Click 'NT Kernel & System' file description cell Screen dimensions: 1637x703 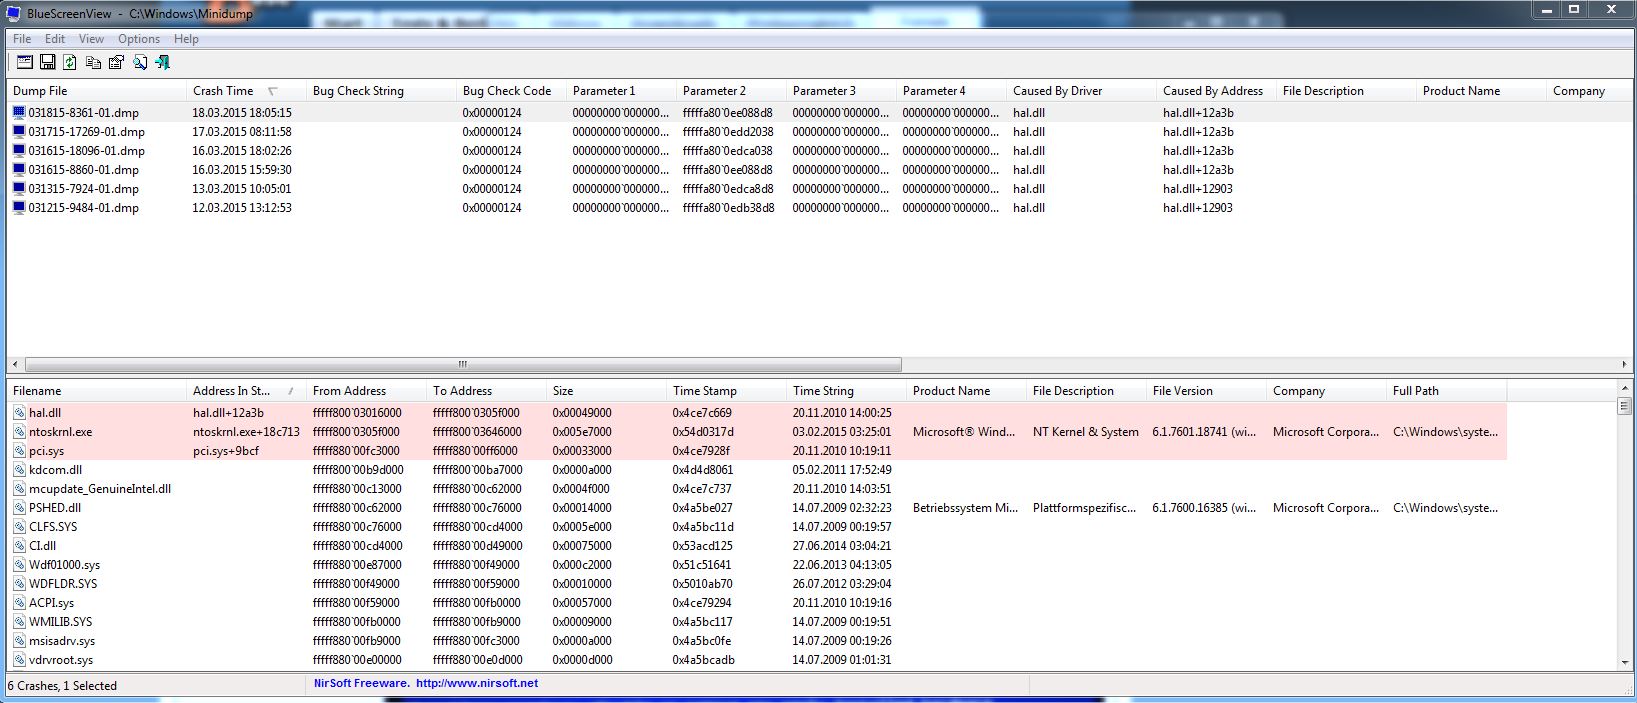coord(1086,432)
